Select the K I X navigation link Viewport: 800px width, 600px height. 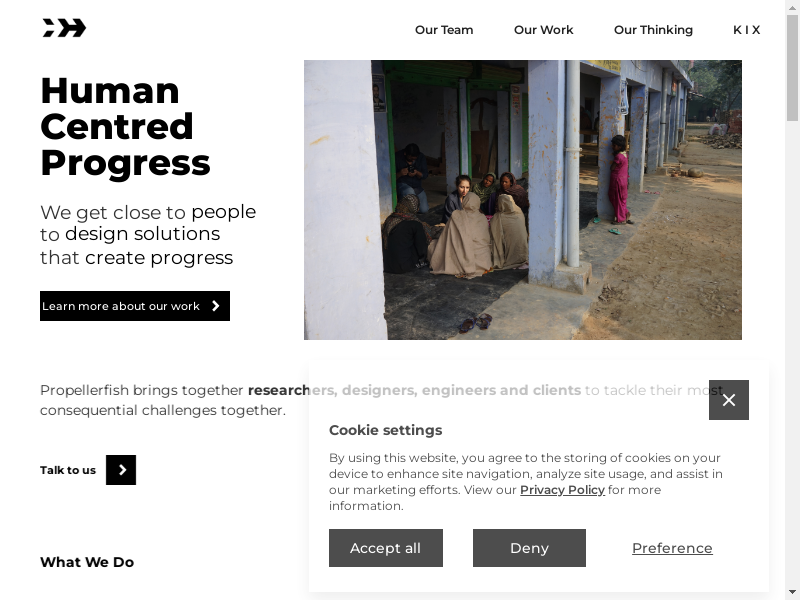746,30
